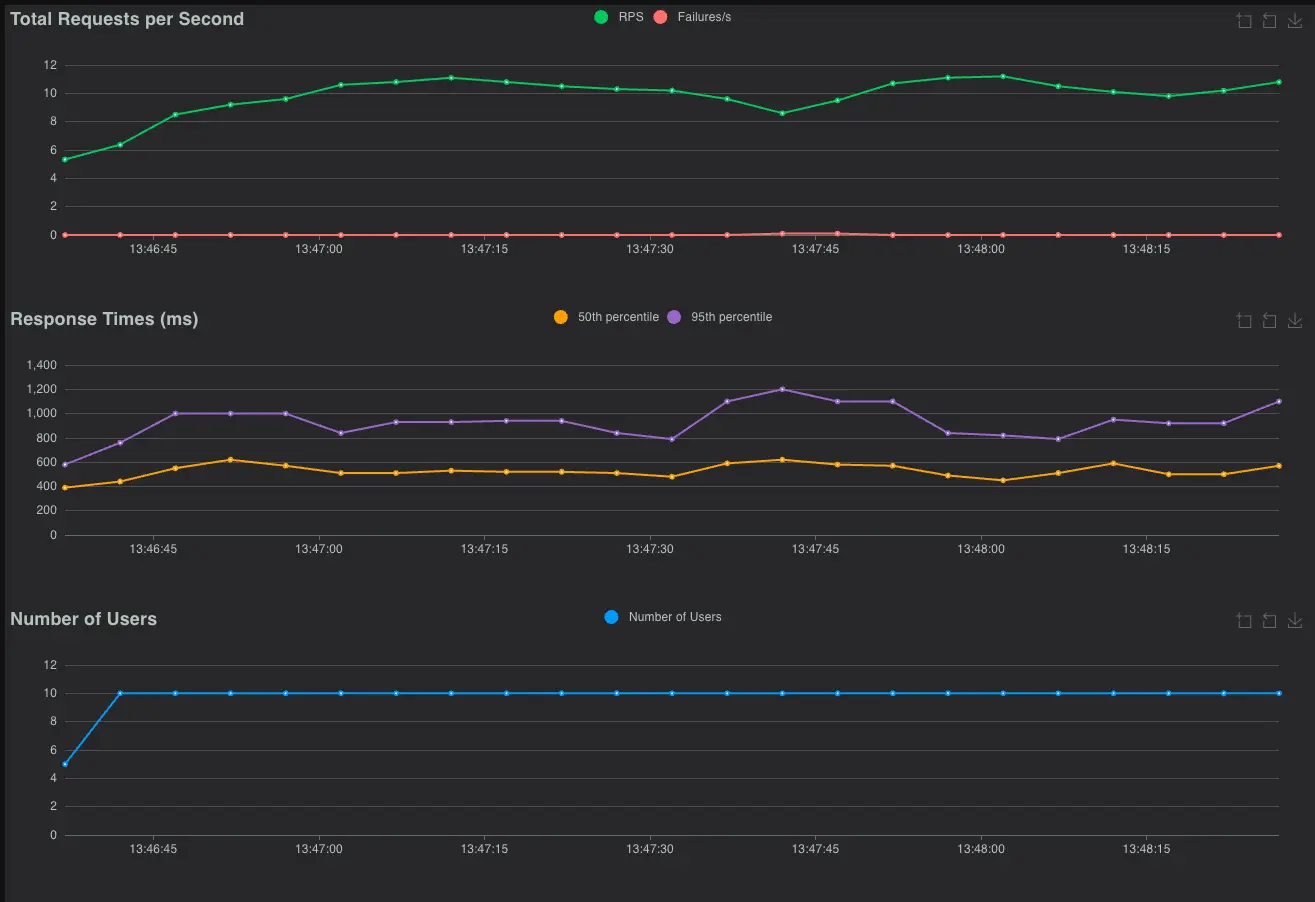
Task: Select the 1,200 ms peak on 95th percentile line
Action: click(782, 389)
